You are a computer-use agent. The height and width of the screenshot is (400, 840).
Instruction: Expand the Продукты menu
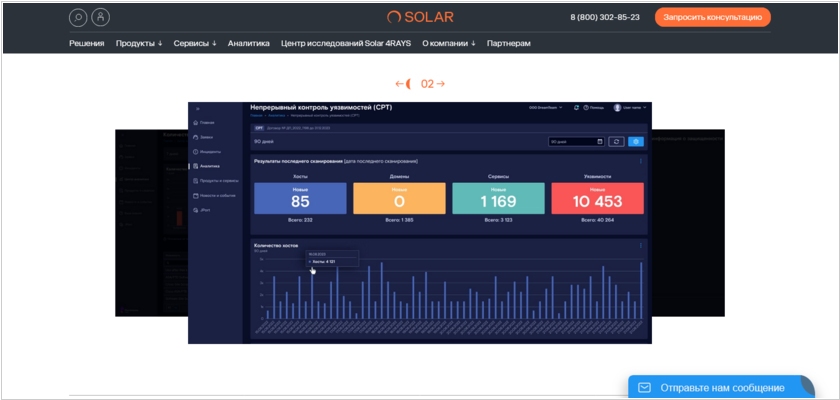pos(139,43)
